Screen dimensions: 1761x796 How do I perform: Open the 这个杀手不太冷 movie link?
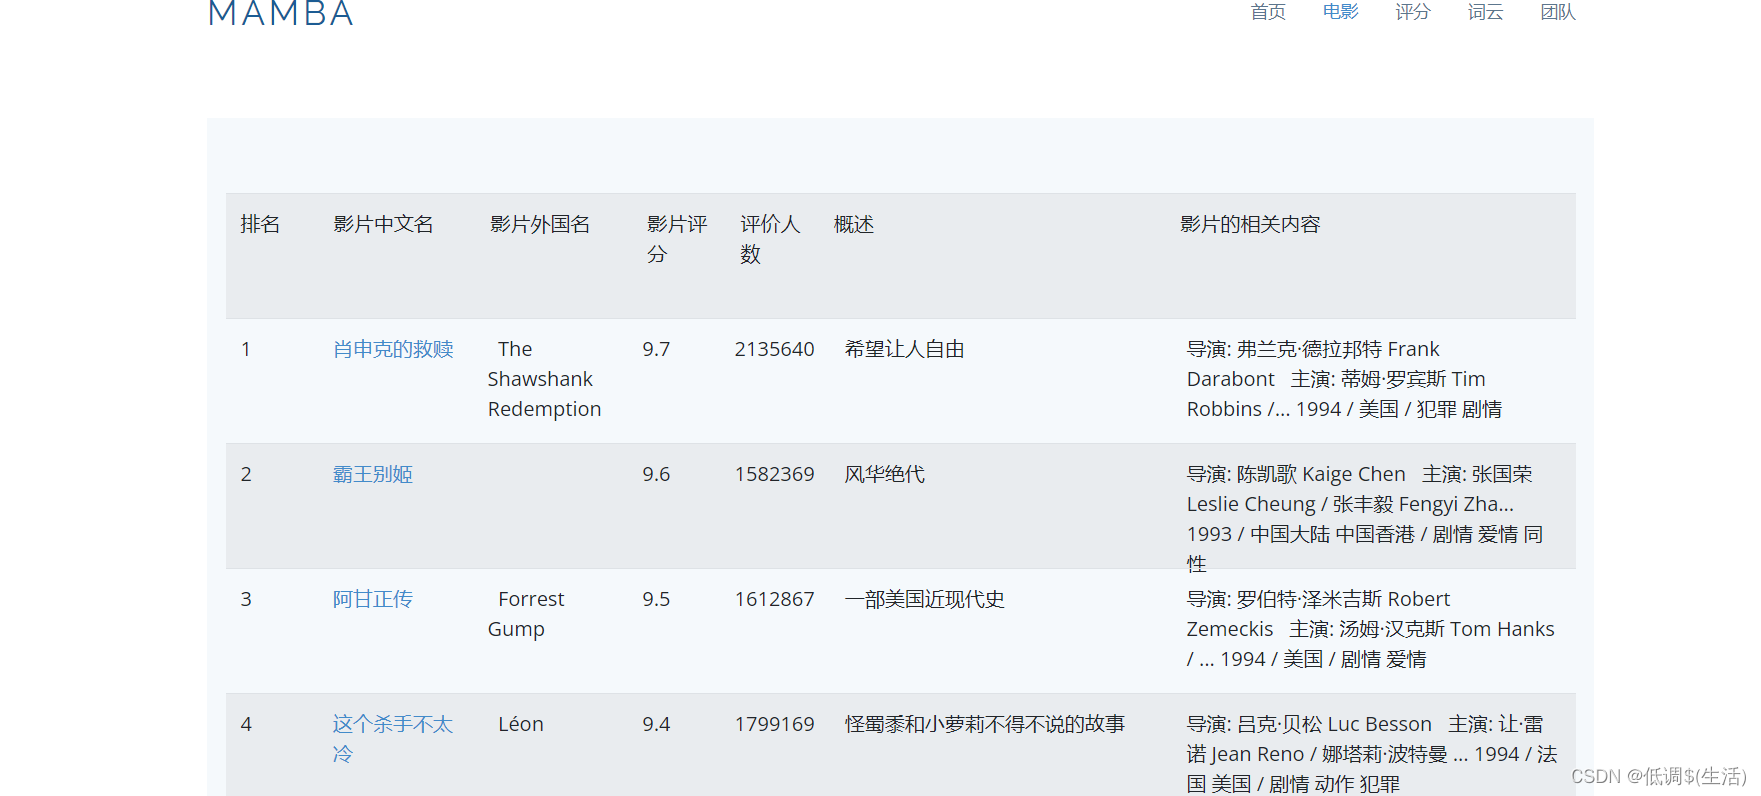click(393, 739)
